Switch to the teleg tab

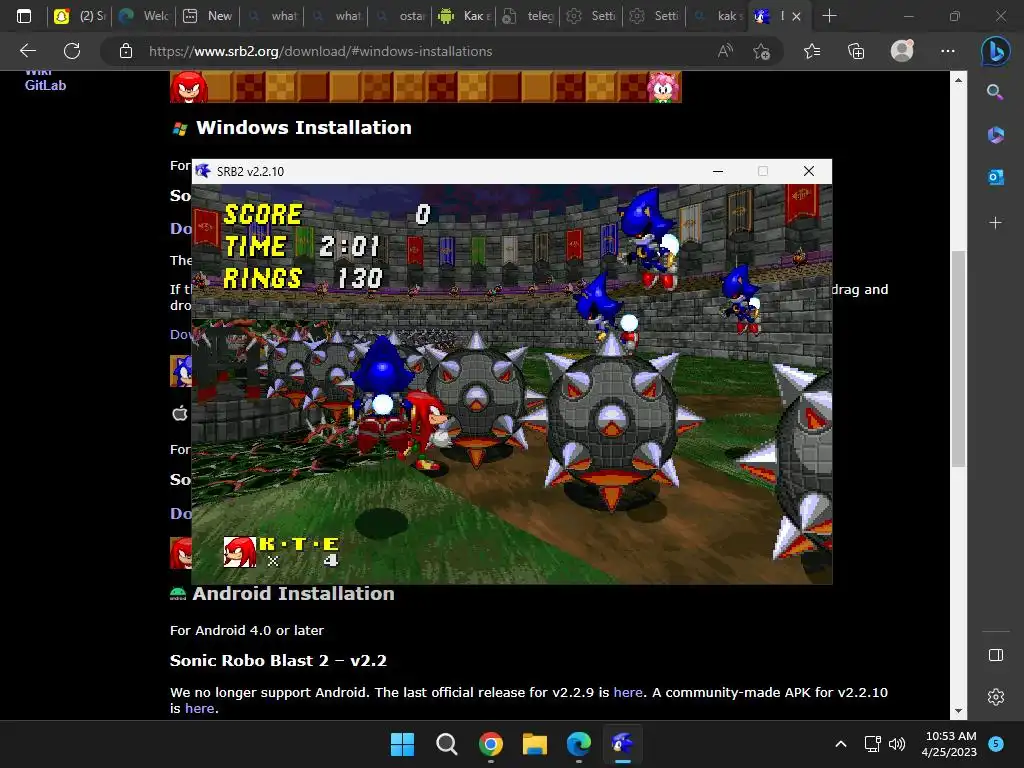point(528,16)
